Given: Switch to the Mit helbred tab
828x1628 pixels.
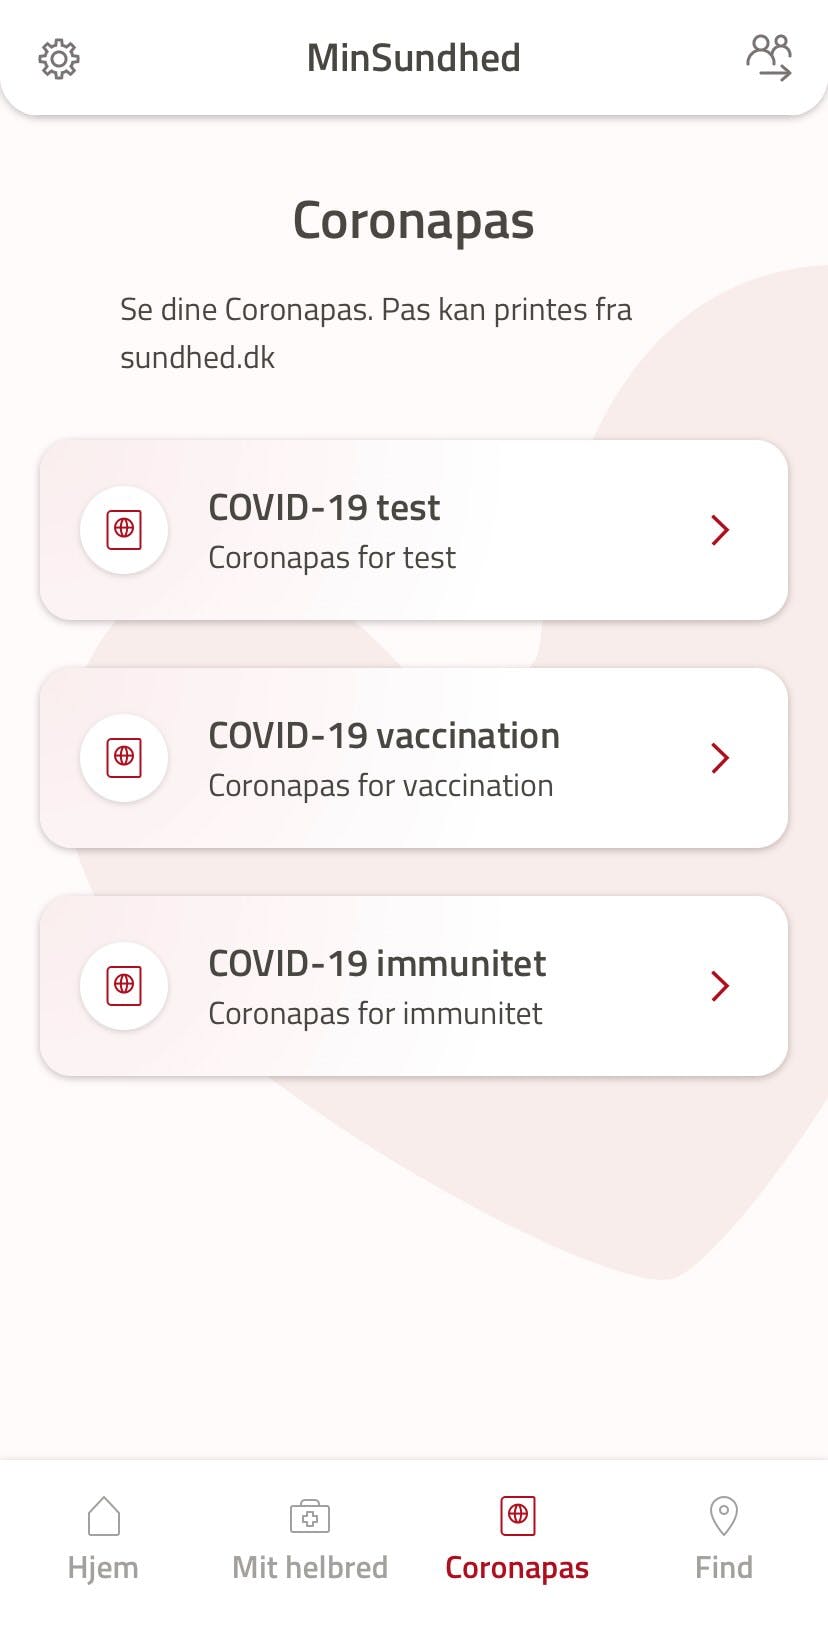Looking at the screenshot, I should (310, 1567).
